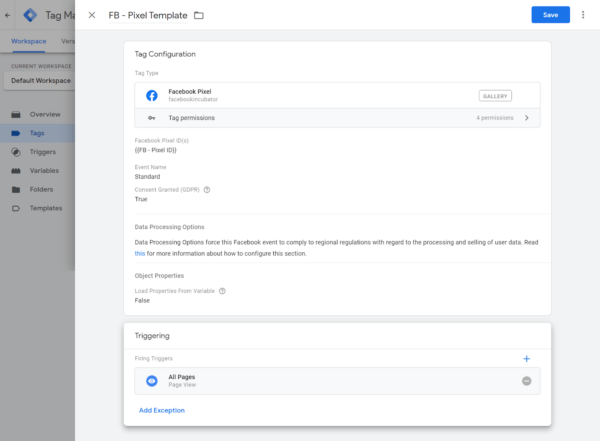Open Triggers in the sidebar
The height and width of the screenshot is (441, 600).
pyautogui.click(x=38, y=152)
